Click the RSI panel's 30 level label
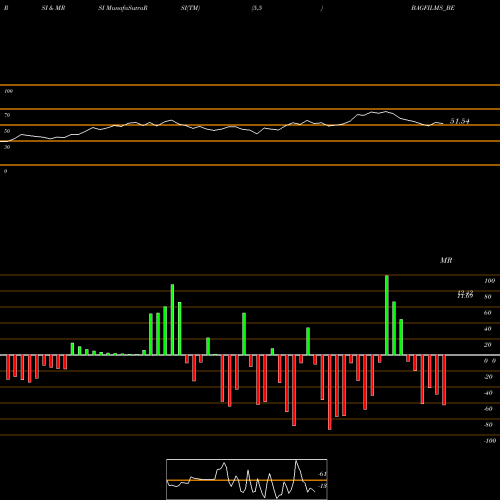This screenshot has width=500, height=500. pos(7,147)
